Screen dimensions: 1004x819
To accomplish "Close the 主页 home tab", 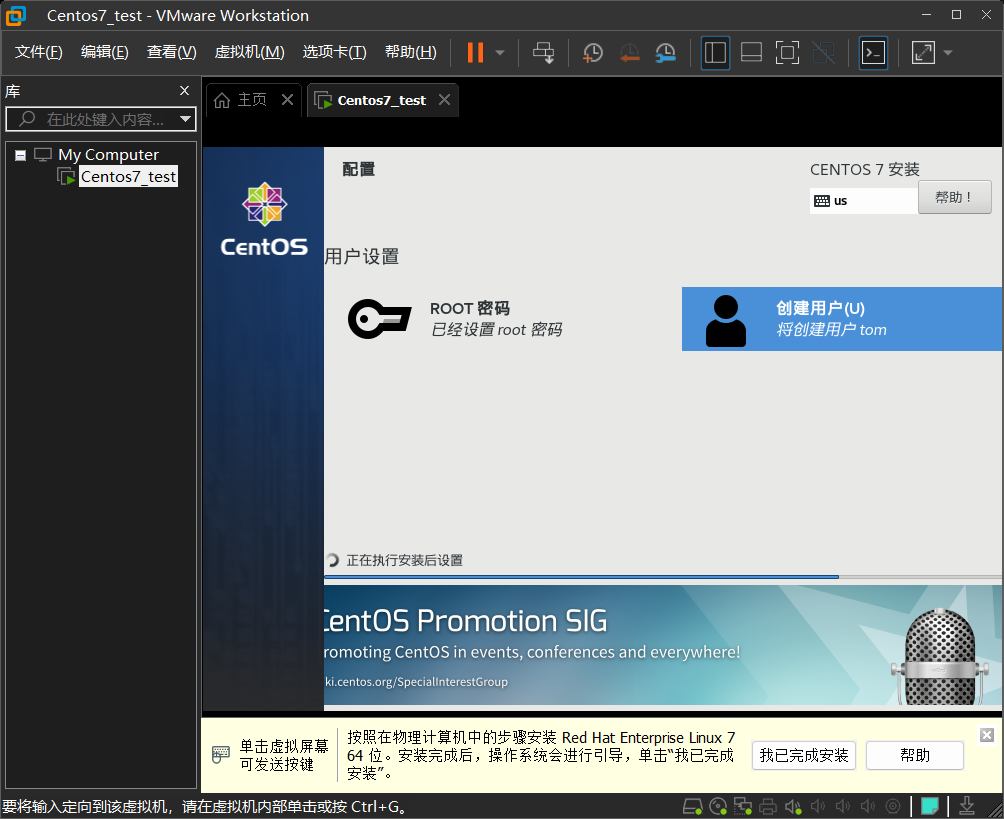I will coord(287,100).
